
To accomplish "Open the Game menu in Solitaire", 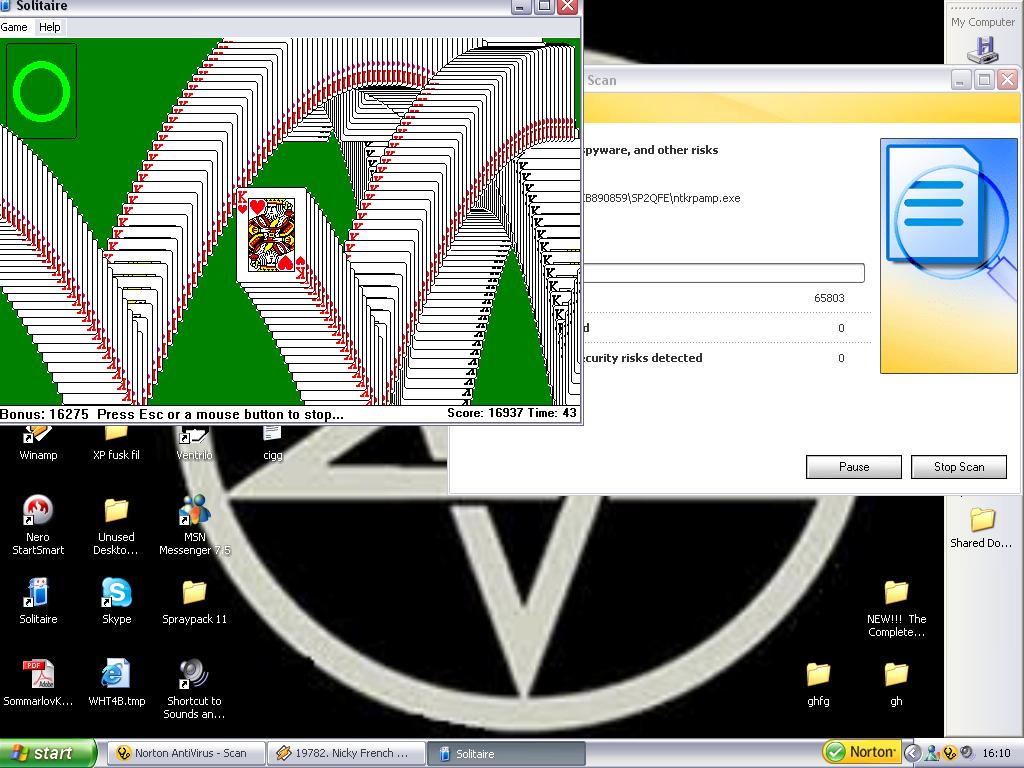I will [14, 27].
